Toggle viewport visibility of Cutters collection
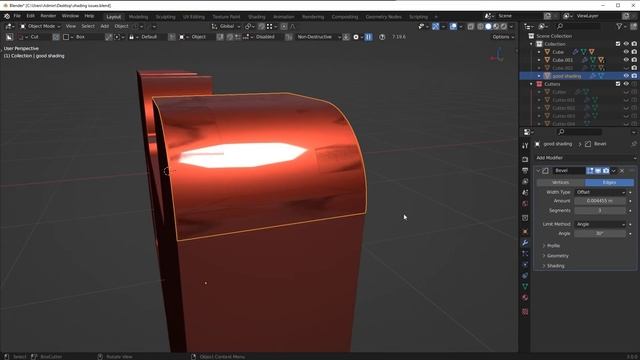640x360 pixels. [x=626, y=84]
